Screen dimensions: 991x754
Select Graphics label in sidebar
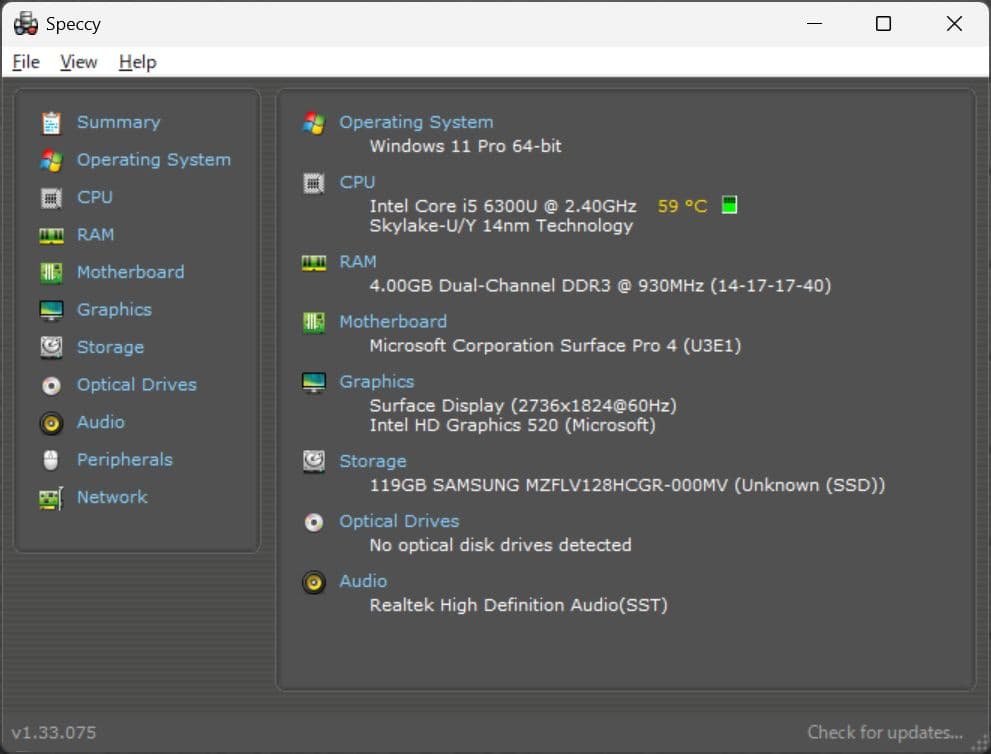click(x=114, y=310)
